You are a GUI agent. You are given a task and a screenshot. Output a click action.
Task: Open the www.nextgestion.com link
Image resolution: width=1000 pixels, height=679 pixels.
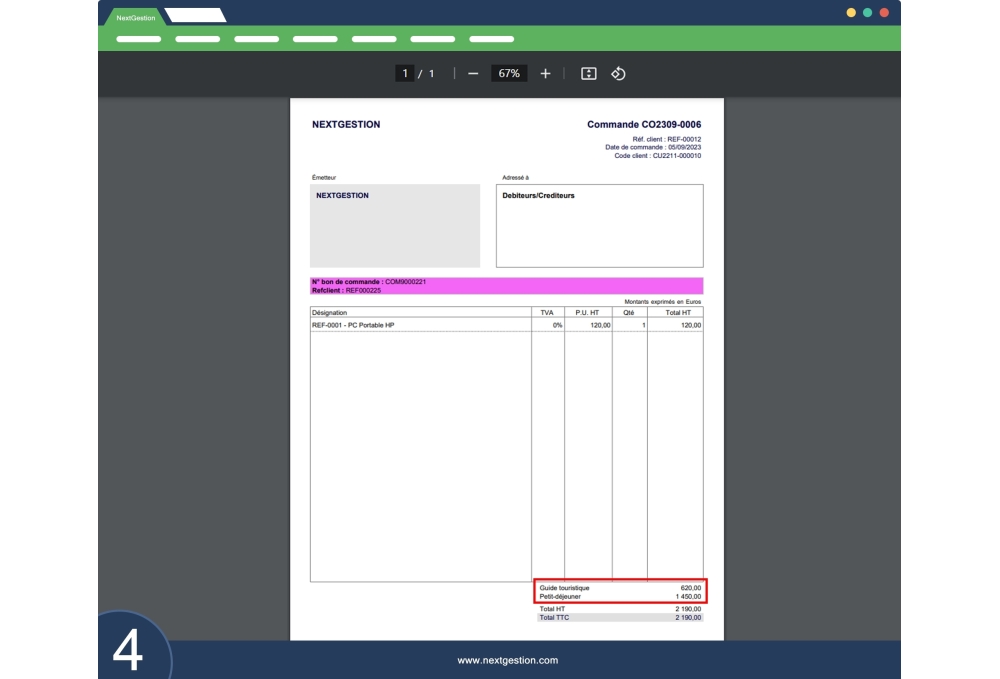coord(507,660)
